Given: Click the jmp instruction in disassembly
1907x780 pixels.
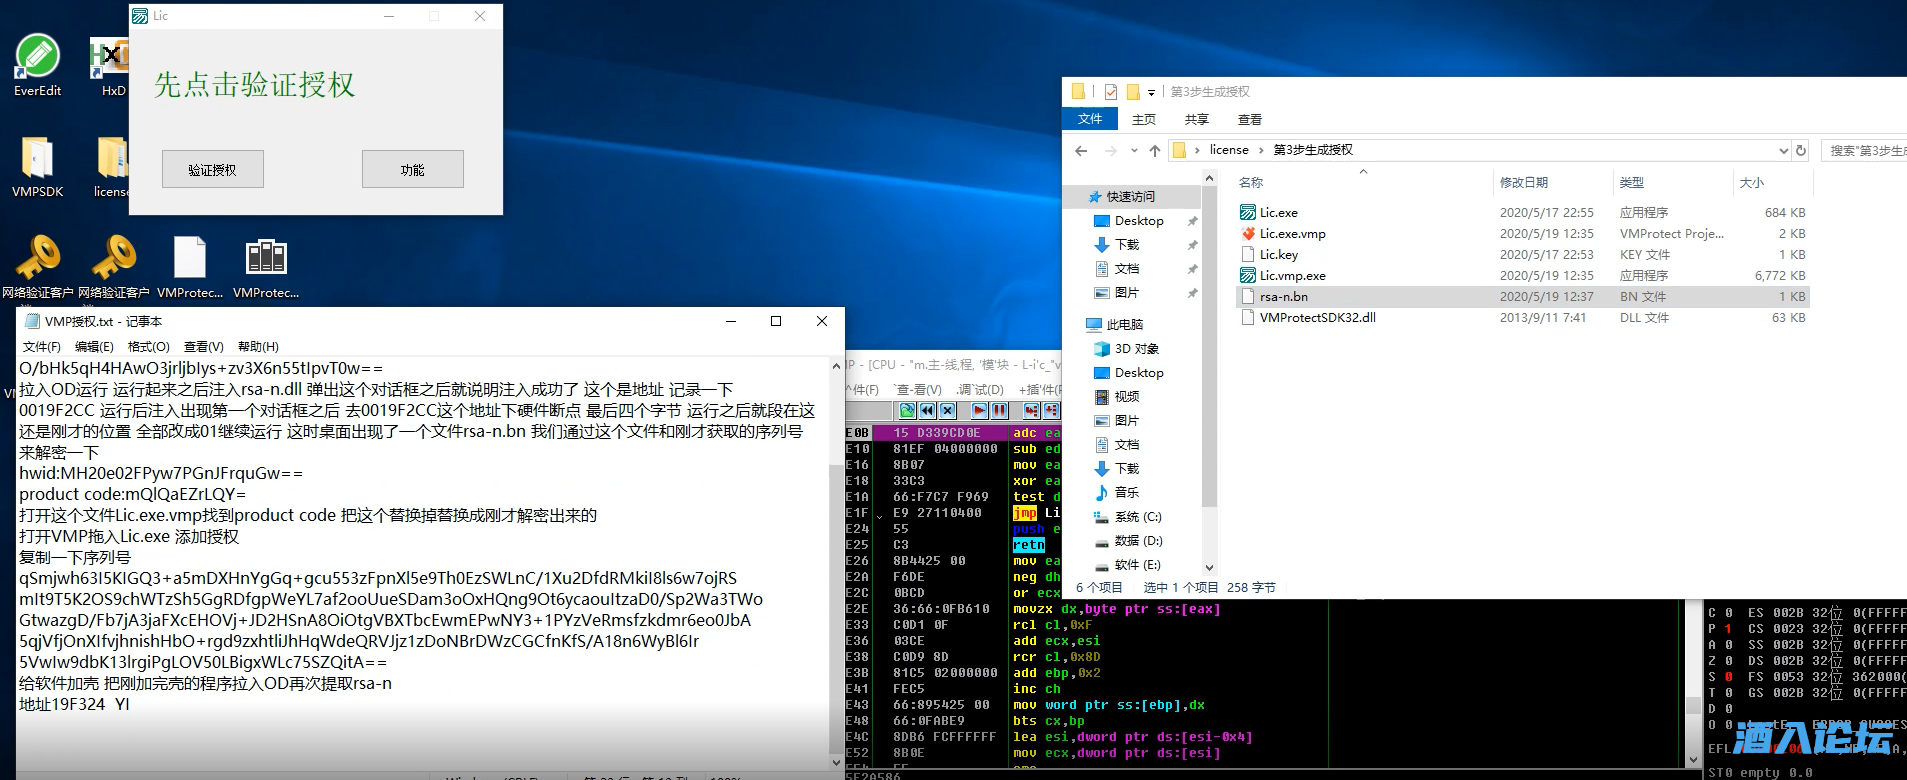Looking at the screenshot, I should (1025, 512).
